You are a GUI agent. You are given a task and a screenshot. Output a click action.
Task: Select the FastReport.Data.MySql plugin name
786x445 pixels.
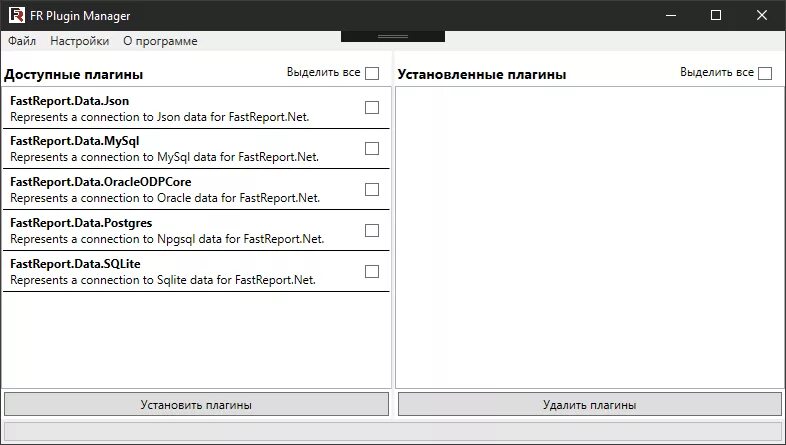click(75, 141)
